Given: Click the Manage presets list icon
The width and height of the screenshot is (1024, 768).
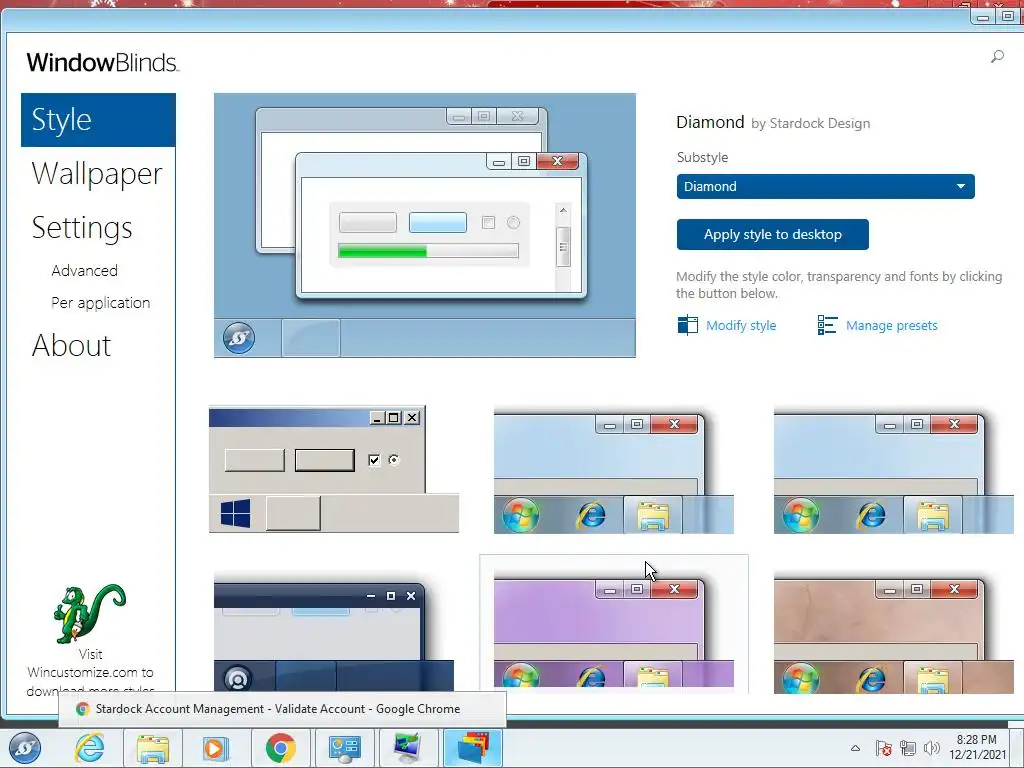Looking at the screenshot, I should [x=827, y=325].
